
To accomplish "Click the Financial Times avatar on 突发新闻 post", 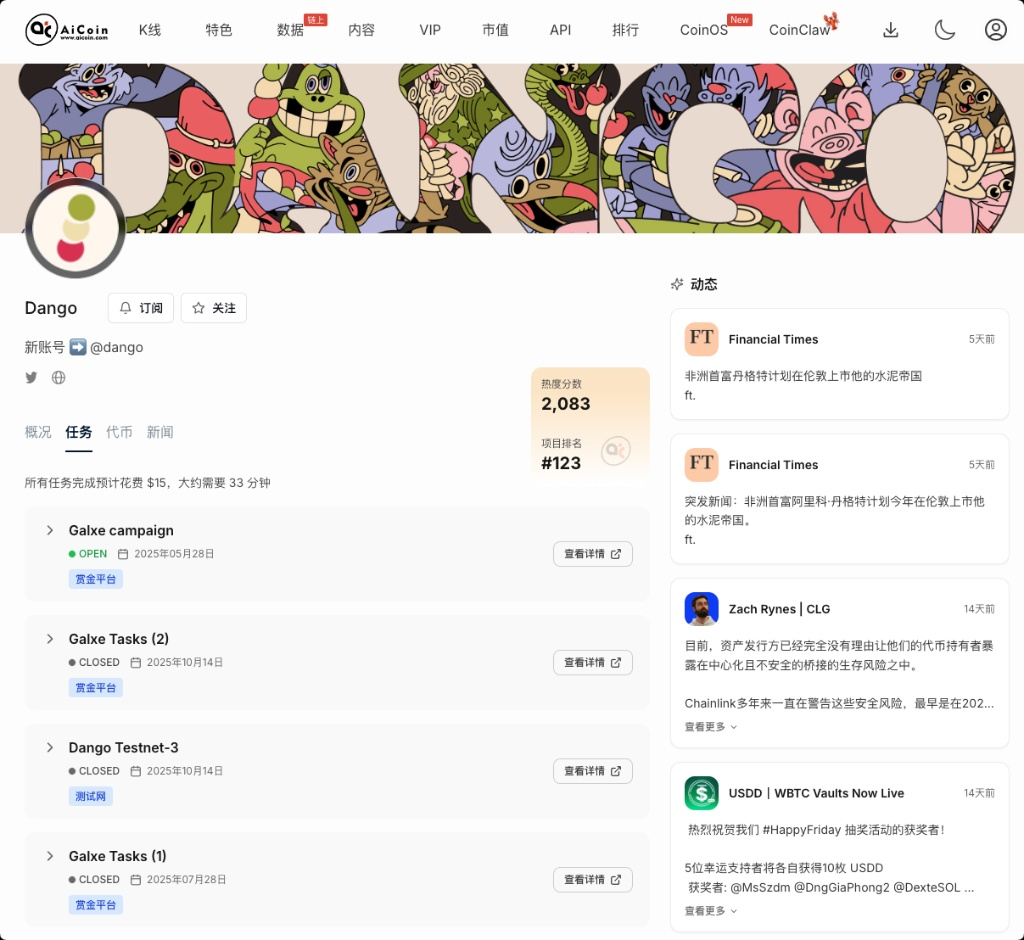I will [x=701, y=464].
